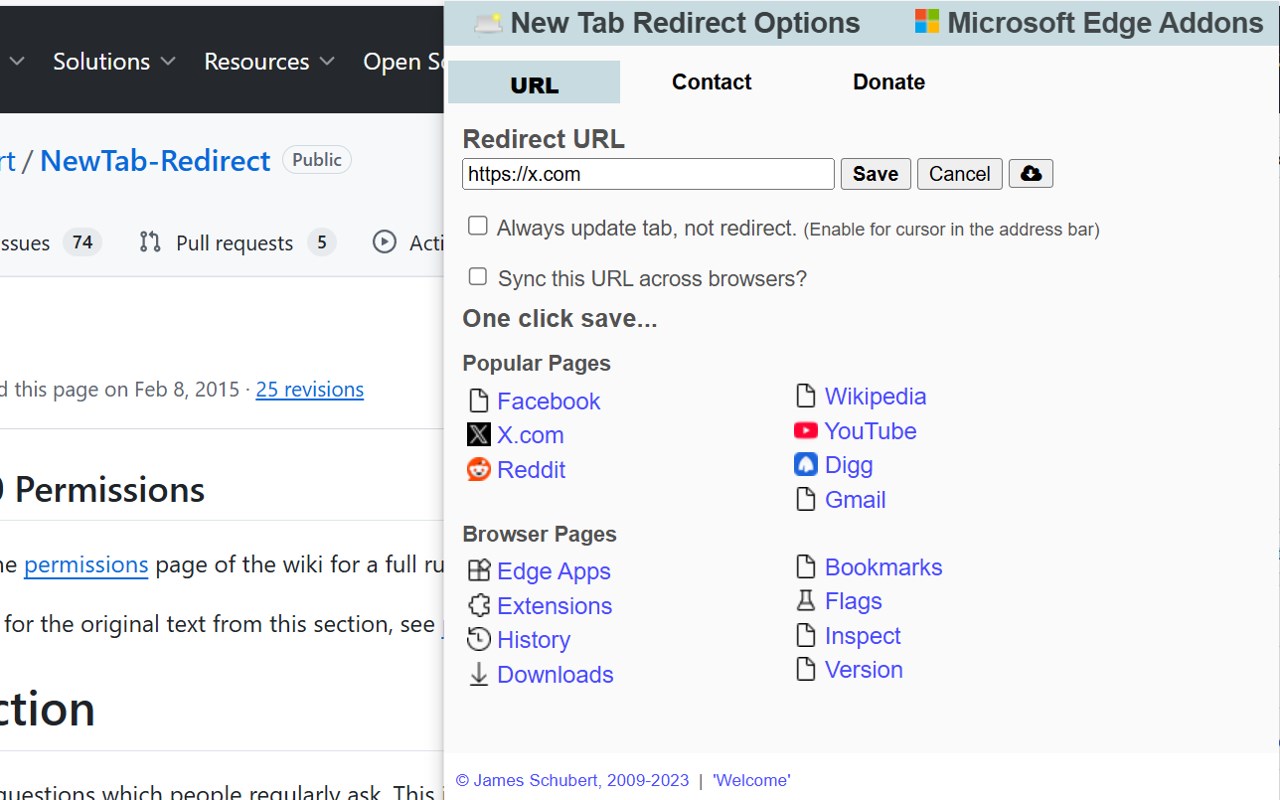This screenshot has width=1280, height=800.
Task: Switch to the Contact tab
Action: tap(711, 82)
